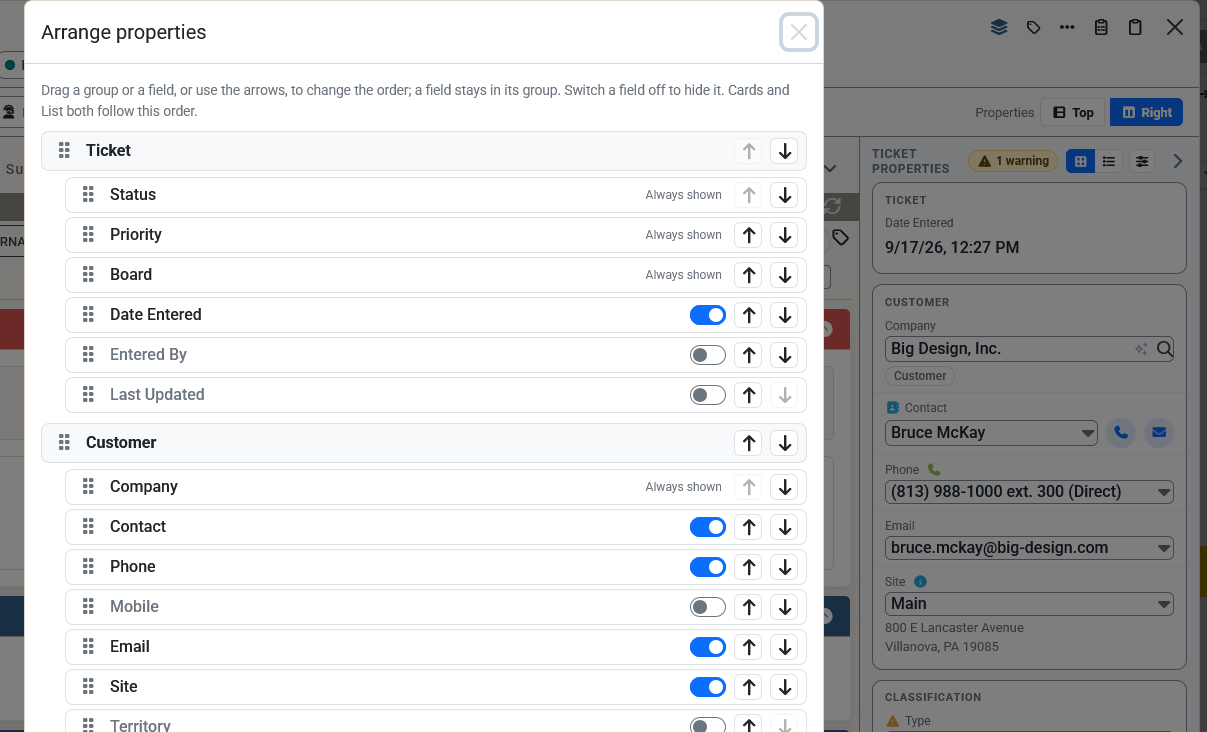Switch off the Site field toggle
This screenshot has height=732, width=1207.
(x=708, y=687)
